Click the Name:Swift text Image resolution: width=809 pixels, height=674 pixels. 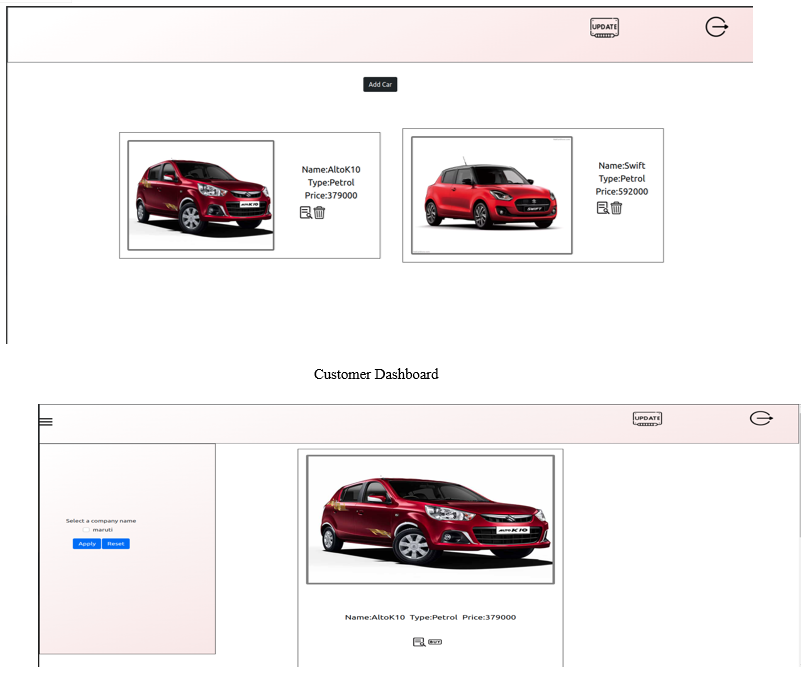tap(622, 166)
